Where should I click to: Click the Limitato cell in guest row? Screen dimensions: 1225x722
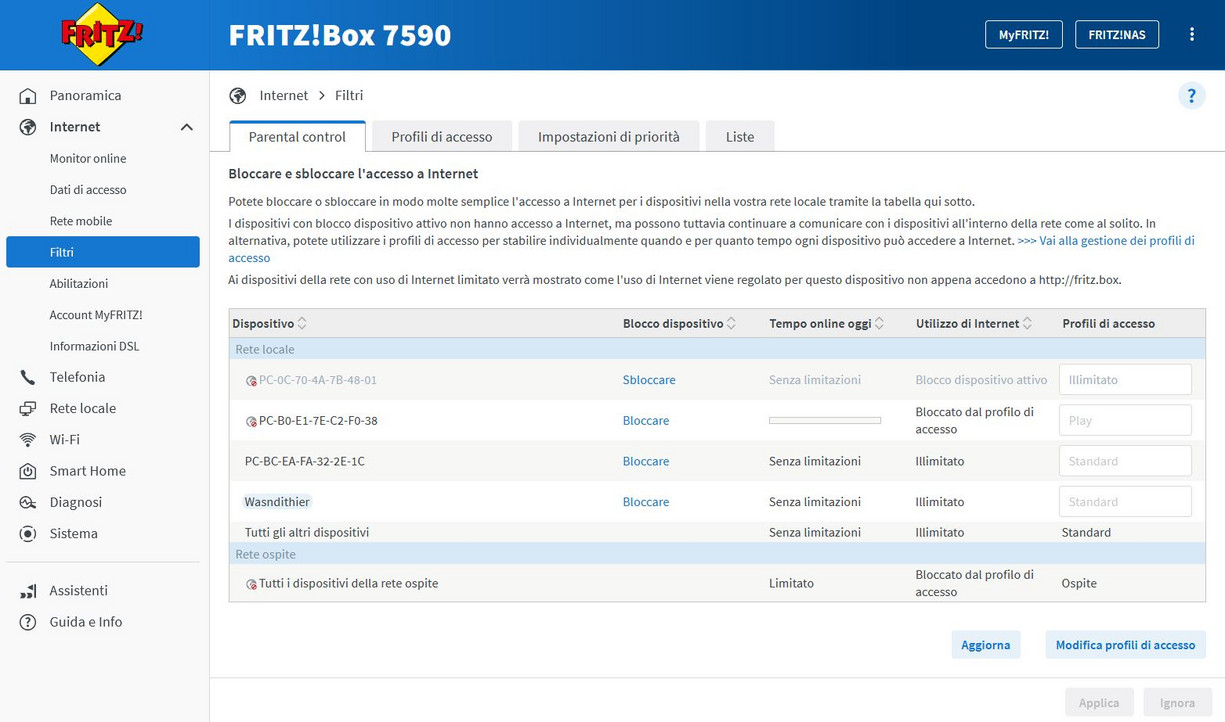pos(791,583)
